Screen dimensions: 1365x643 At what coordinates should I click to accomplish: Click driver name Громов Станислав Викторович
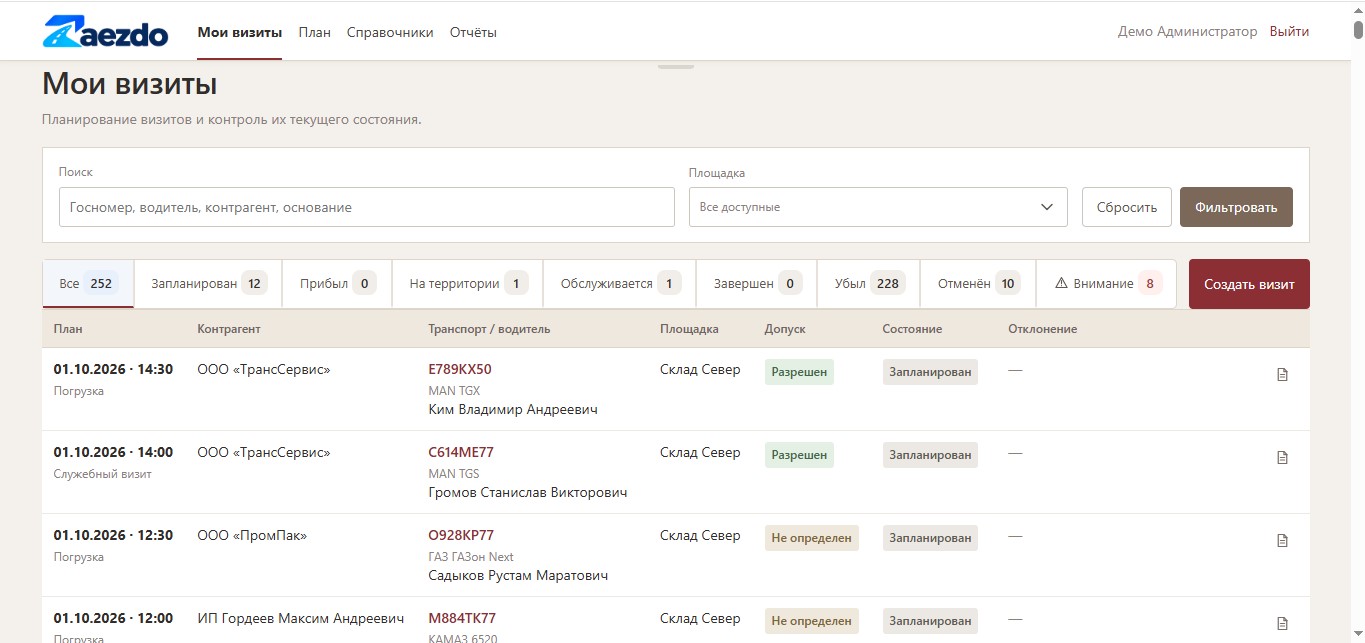(528, 492)
